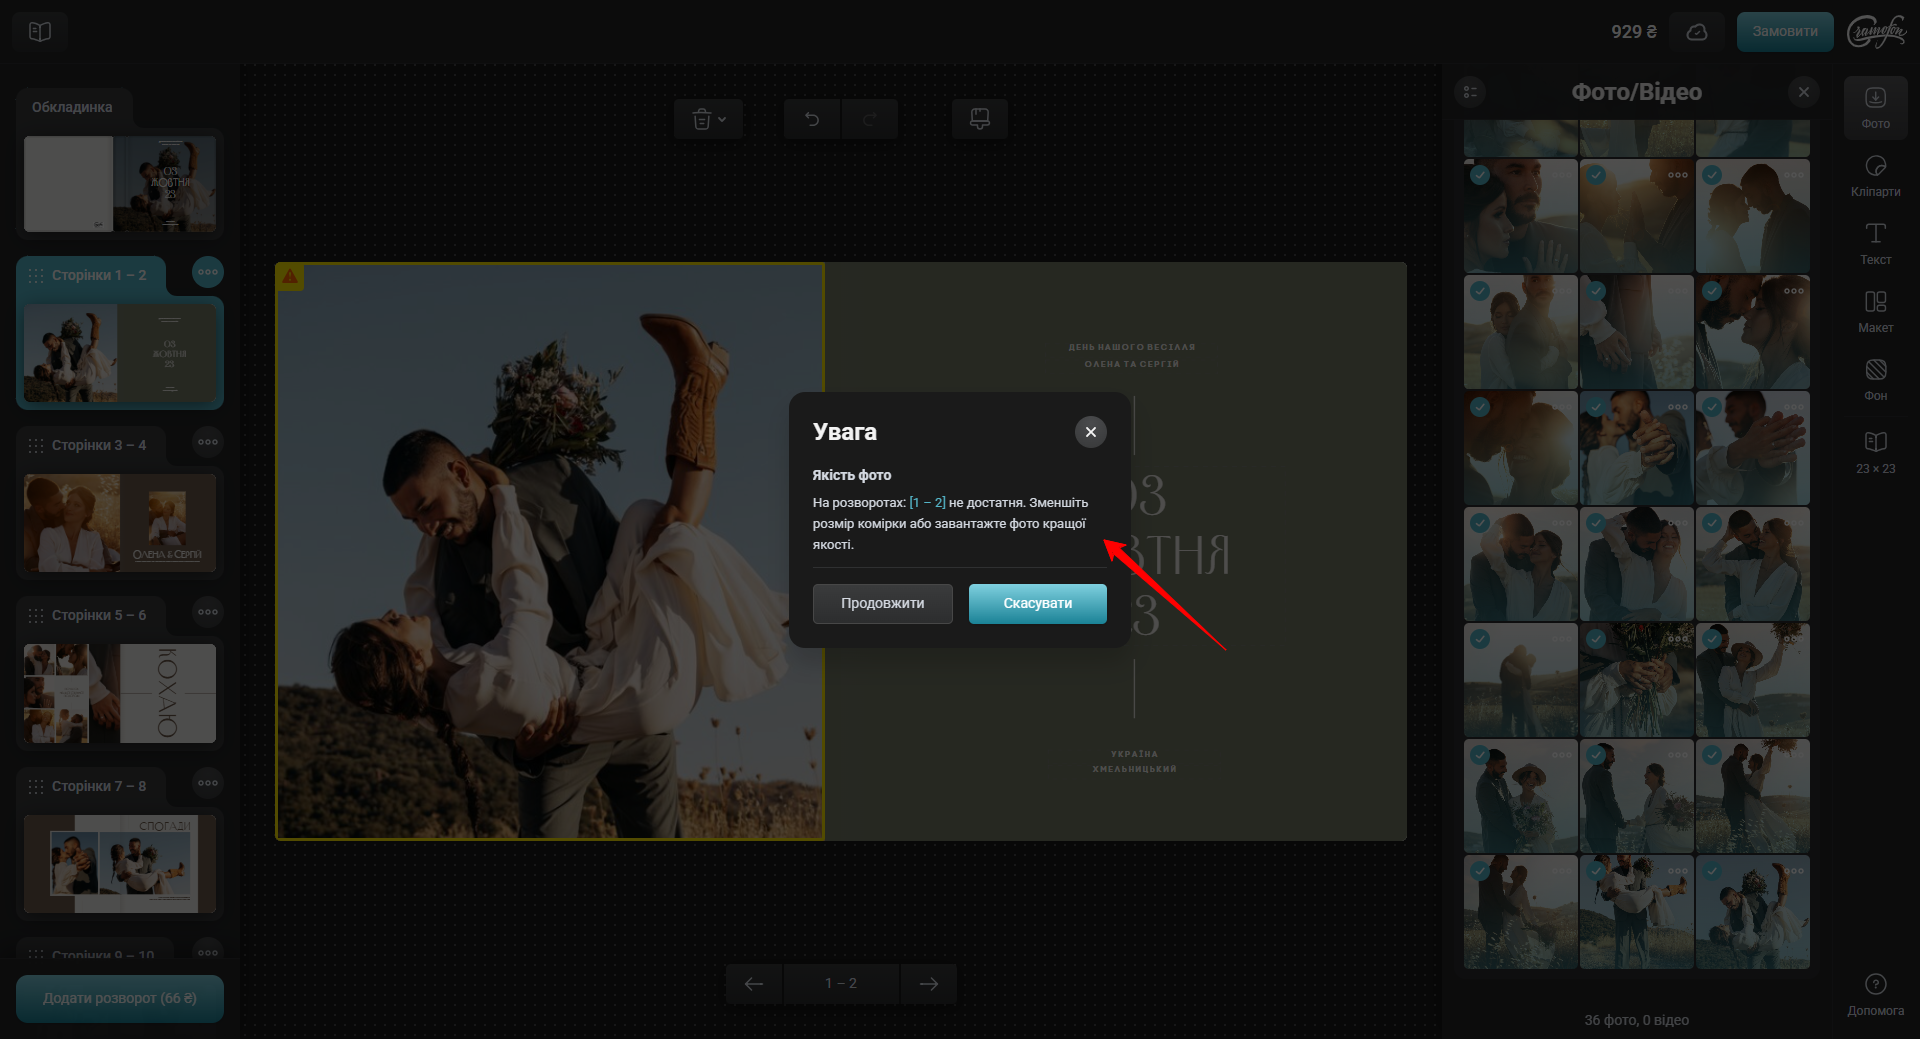Open the delete trash dropdown
The height and width of the screenshot is (1039, 1920).
(x=708, y=120)
